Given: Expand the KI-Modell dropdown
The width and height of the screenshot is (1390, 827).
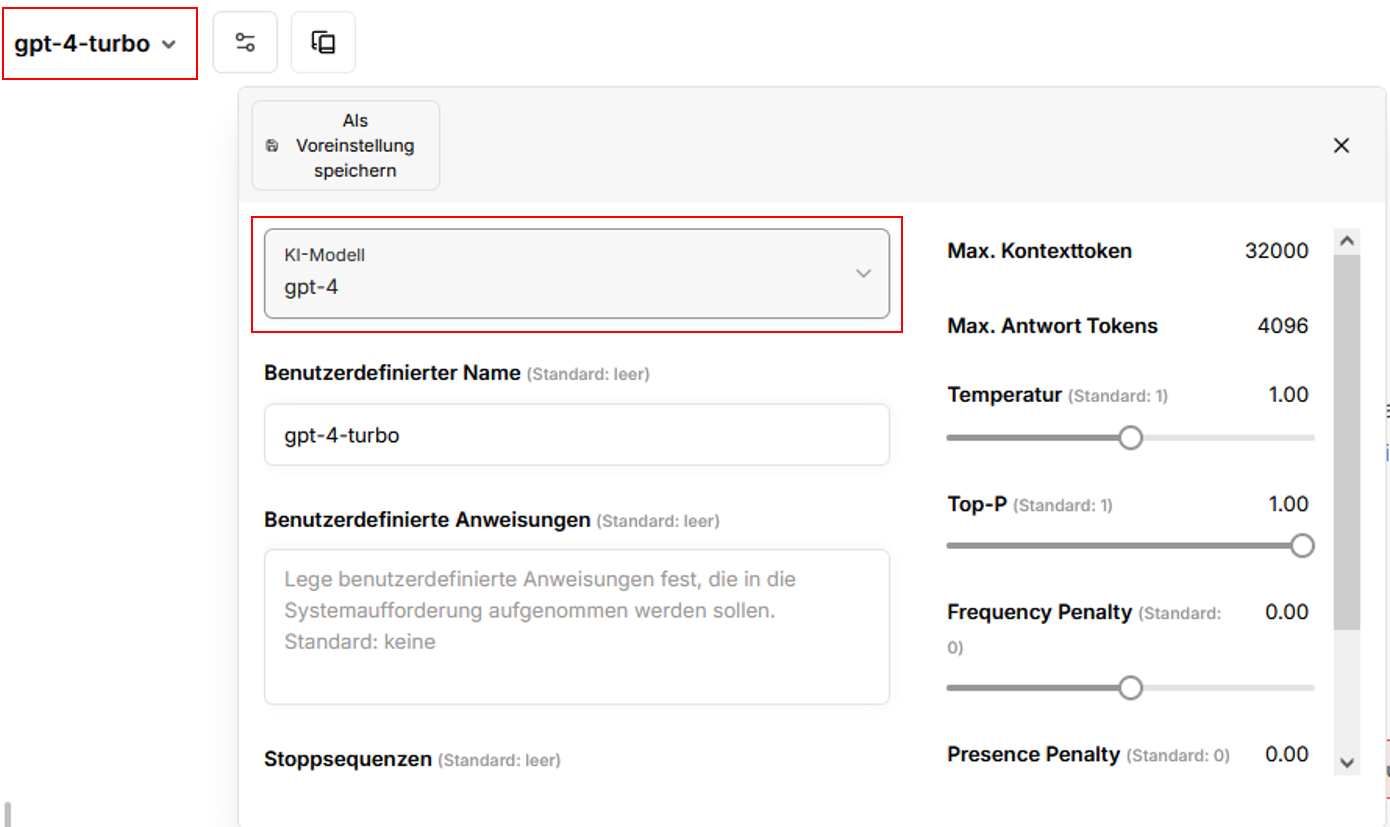Looking at the screenshot, I should pyautogui.click(x=576, y=274).
